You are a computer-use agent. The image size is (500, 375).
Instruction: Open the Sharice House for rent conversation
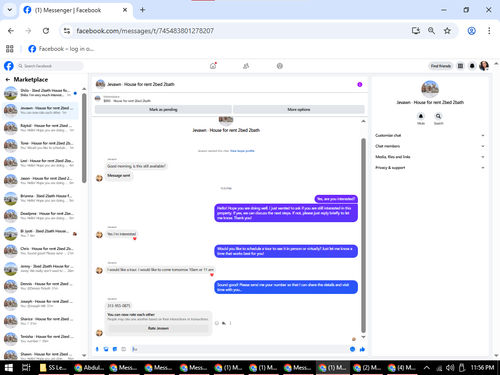tap(41, 321)
